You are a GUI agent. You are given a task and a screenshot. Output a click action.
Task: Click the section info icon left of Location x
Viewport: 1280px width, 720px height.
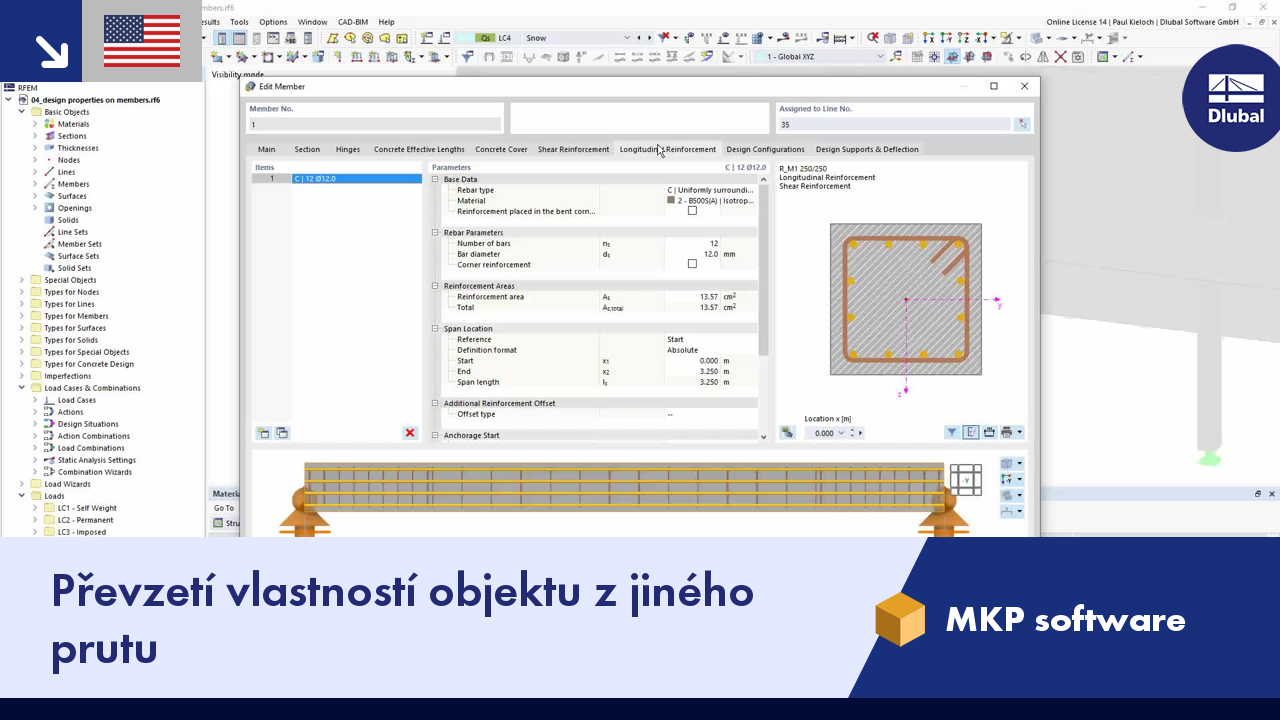pyautogui.click(x=788, y=433)
